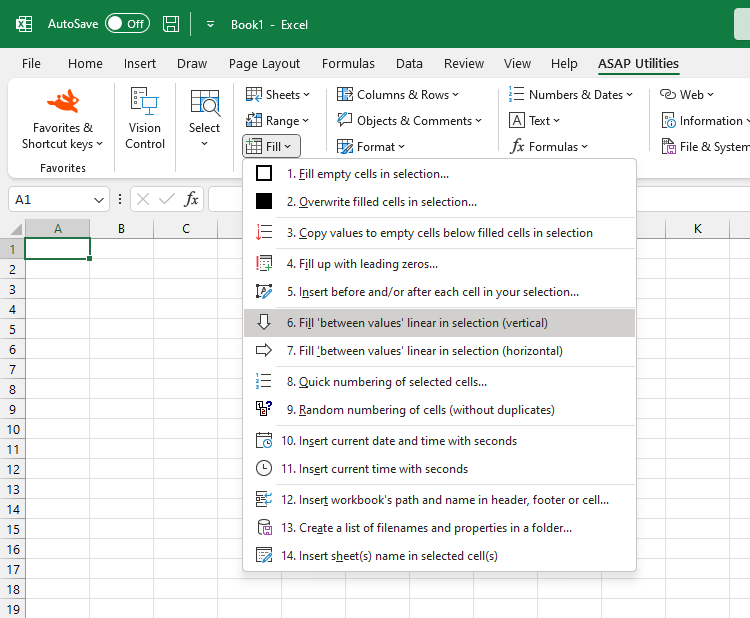Open the Web dropdown menu
This screenshot has width=750, height=618.
pyautogui.click(x=687, y=95)
